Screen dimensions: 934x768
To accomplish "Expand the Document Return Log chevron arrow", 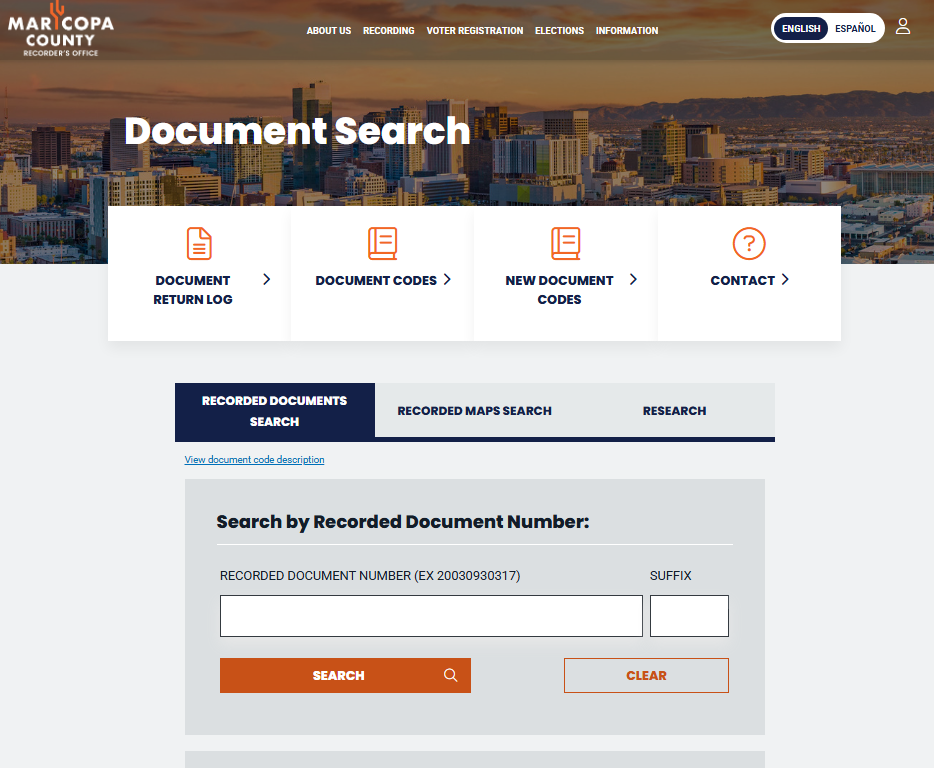I will click(x=267, y=280).
